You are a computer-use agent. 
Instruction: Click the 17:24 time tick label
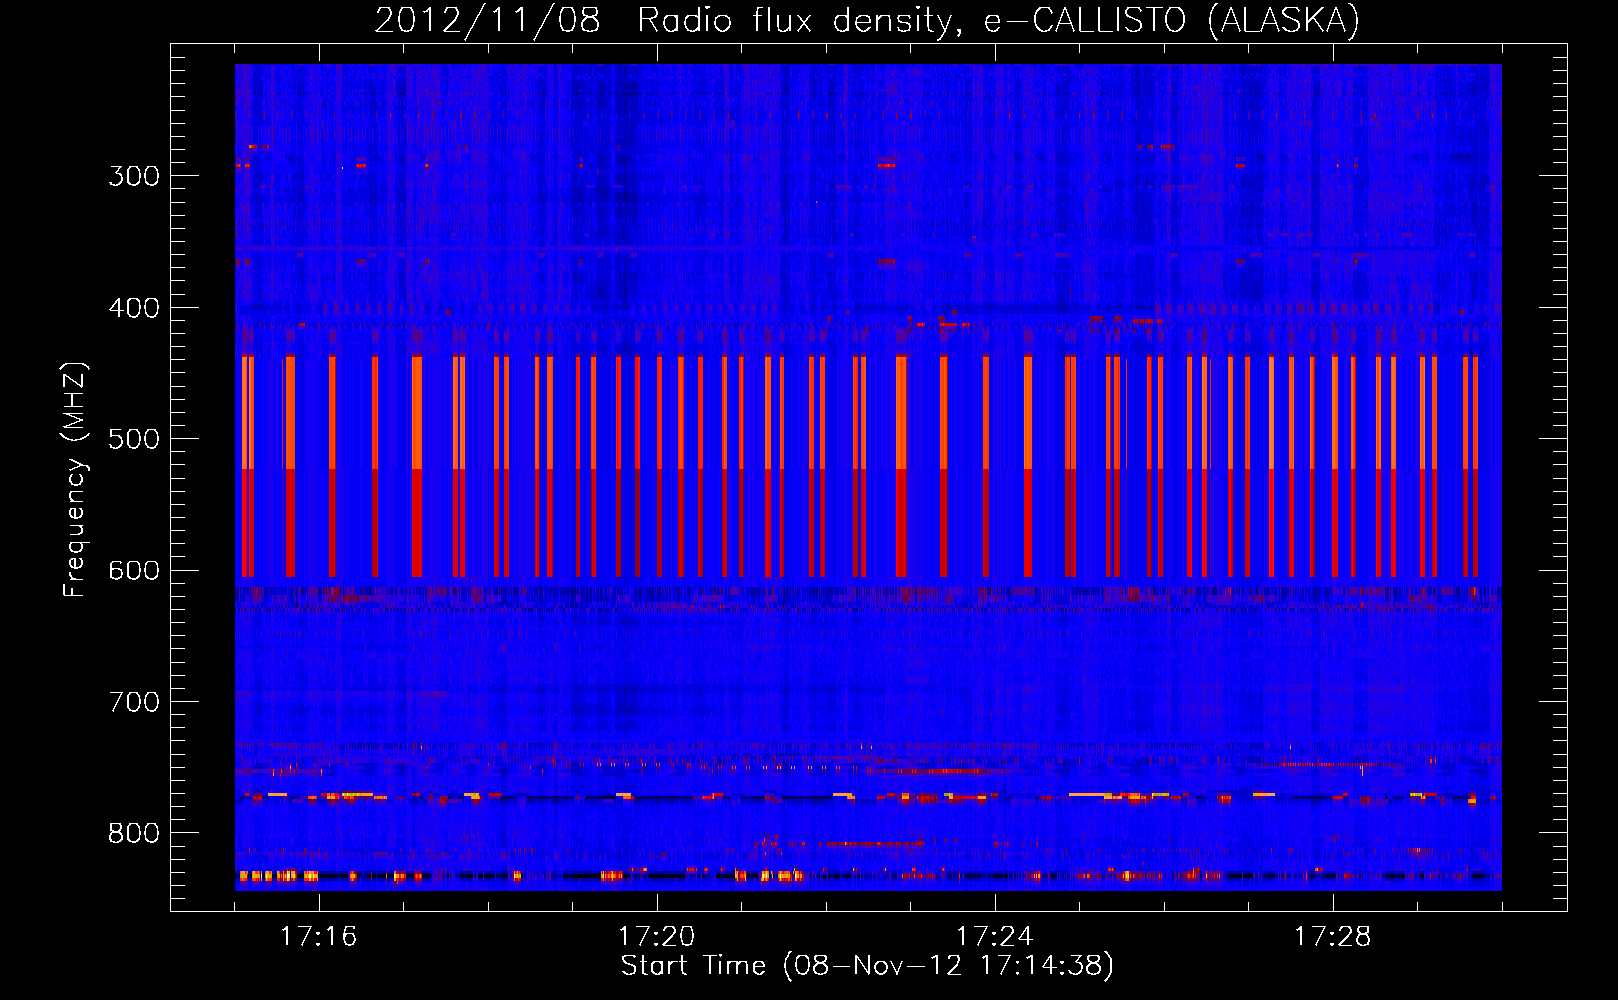pyautogui.click(x=994, y=937)
